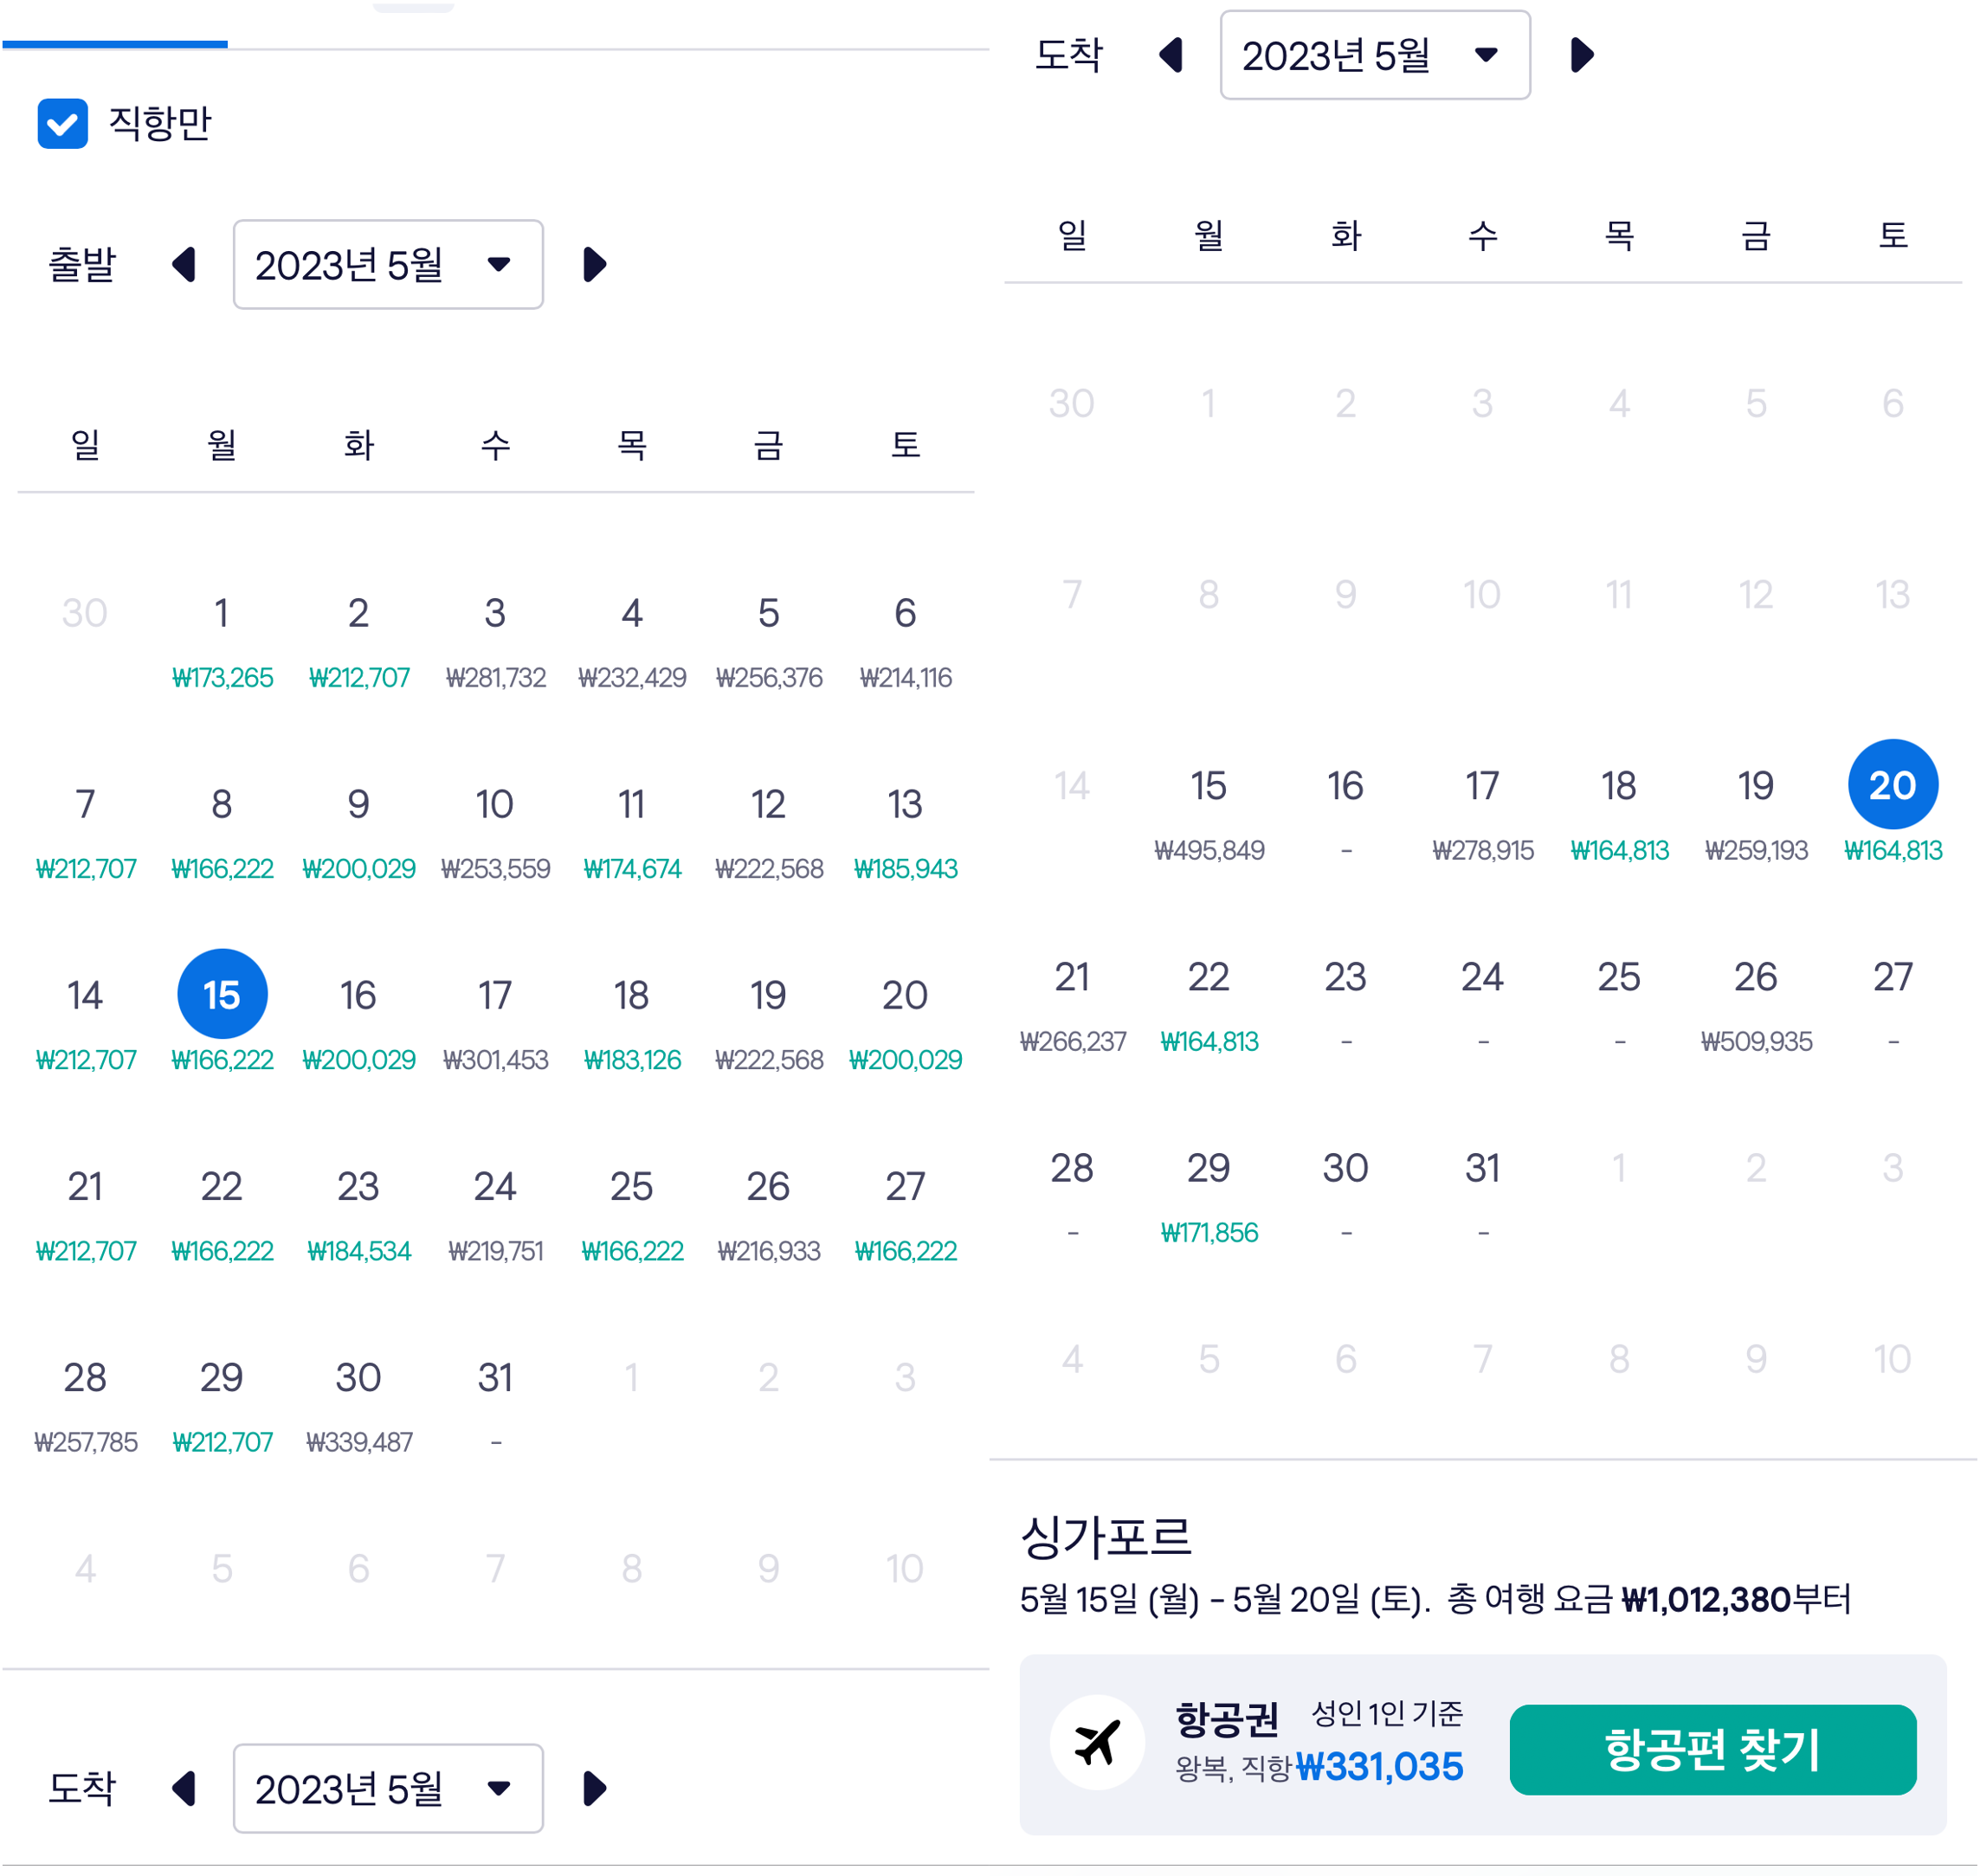Screen dimensions: 1980x1876
Task: Select May 1 departure date priced ₩173,265
Action: coord(222,630)
